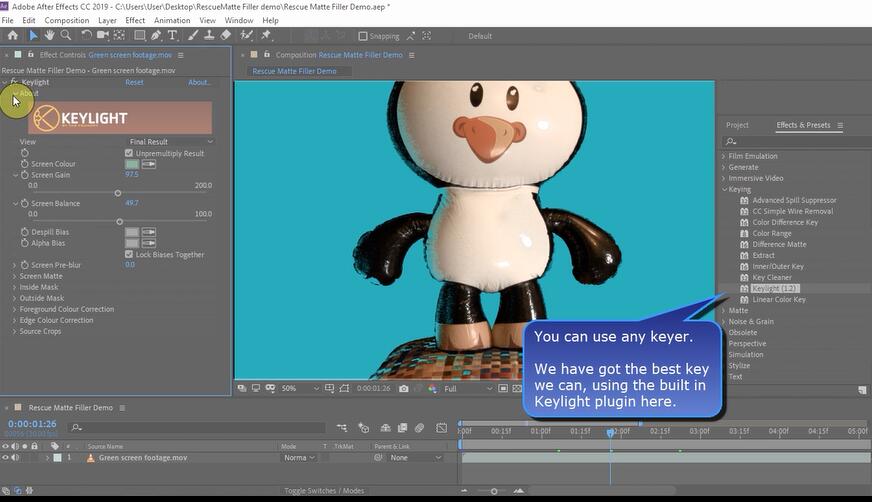Open the 50% magnification dropdown
The height and width of the screenshot is (502, 872).
(x=300, y=389)
